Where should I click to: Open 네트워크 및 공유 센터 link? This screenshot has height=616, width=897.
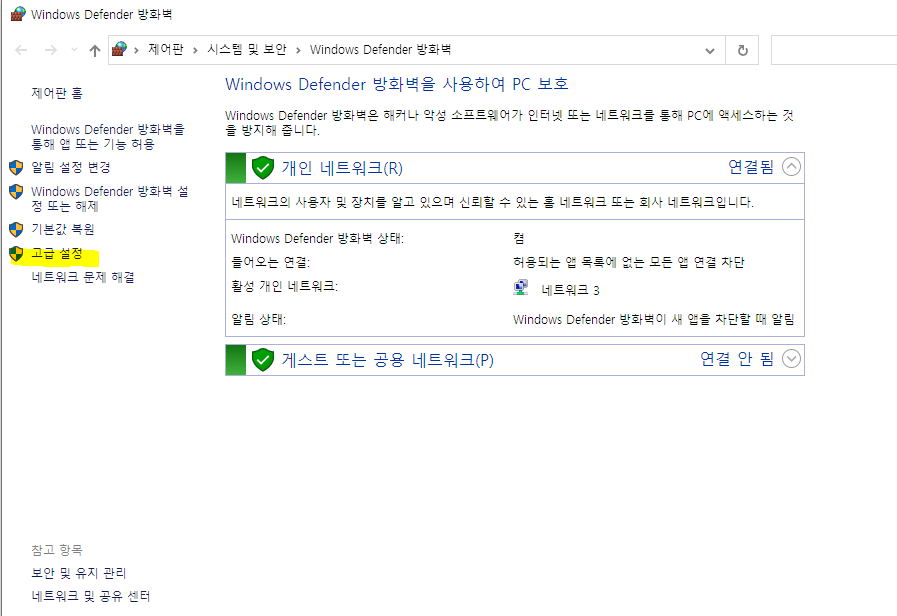point(90,597)
